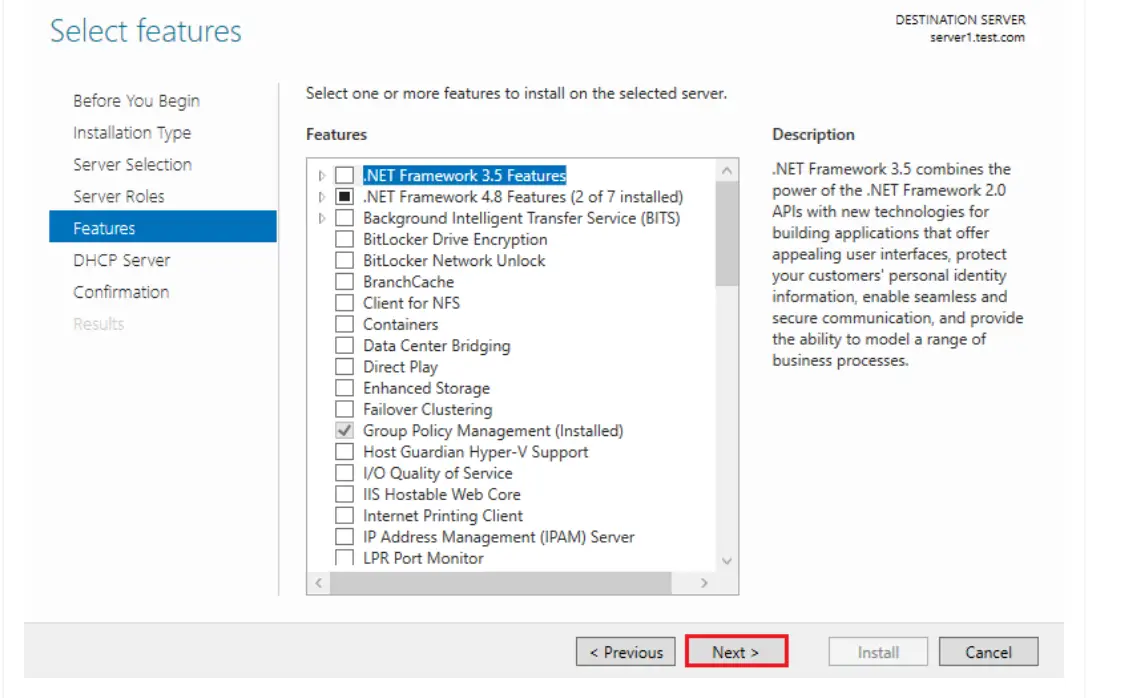Screen dimensions: 1126x698
Task: Click the scroll left arrow of features list
Action: click(x=319, y=583)
